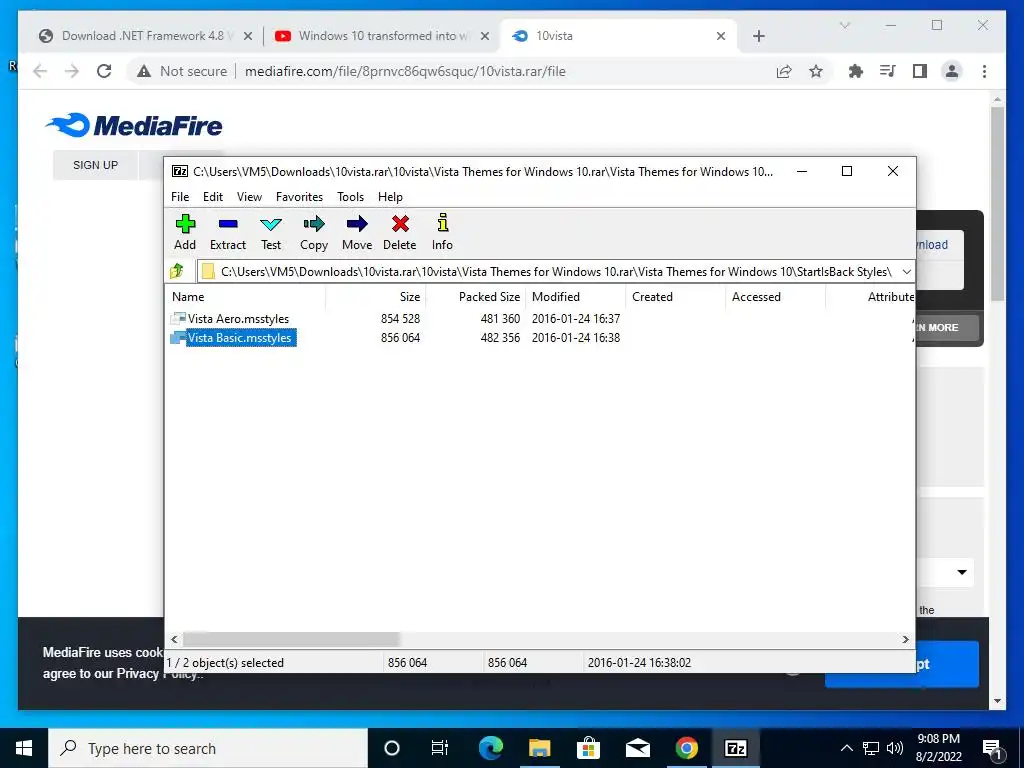Image resolution: width=1024 pixels, height=768 pixels.
Task: Close the 10vista browser tab
Action: click(721, 36)
